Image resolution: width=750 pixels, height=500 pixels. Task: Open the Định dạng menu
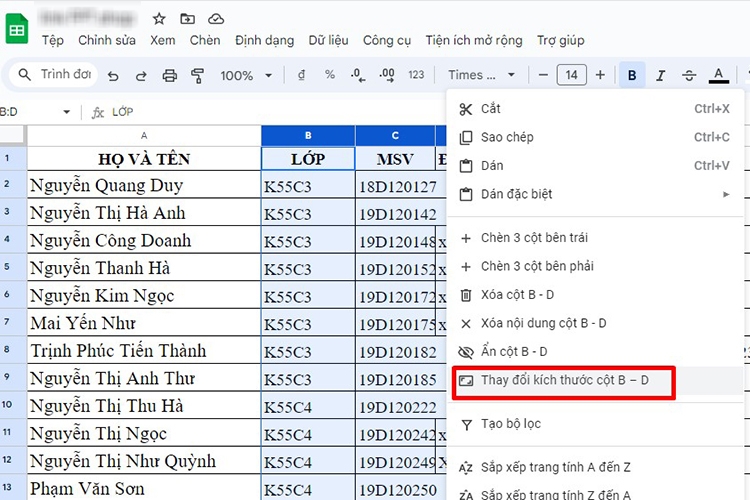[x=265, y=40]
